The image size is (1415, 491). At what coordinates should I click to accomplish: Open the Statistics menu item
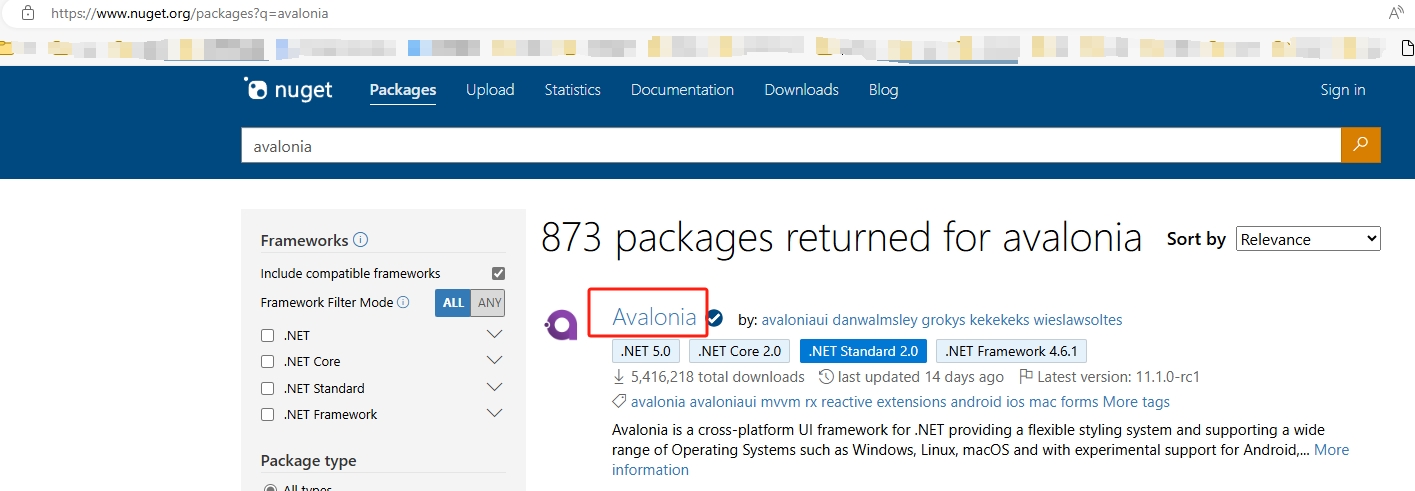(572, 90)
